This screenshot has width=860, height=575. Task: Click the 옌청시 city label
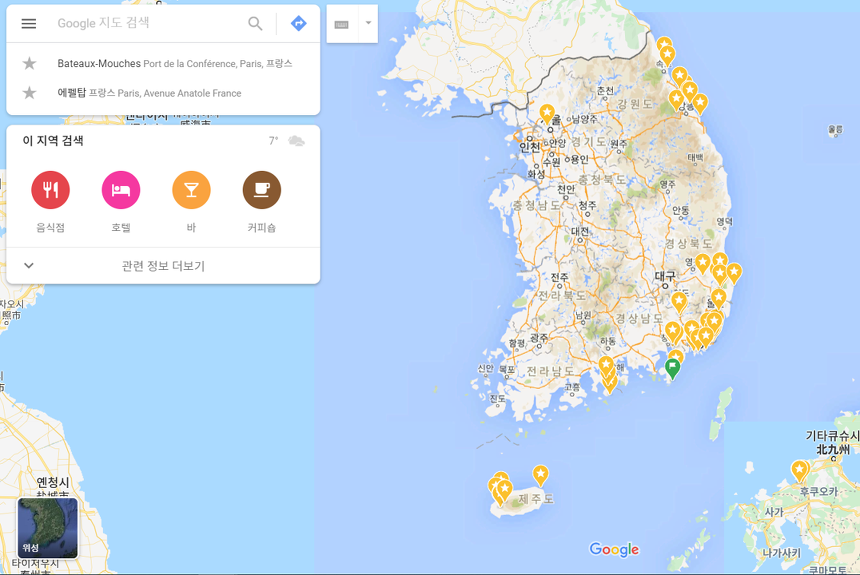(x=53, y=482)
